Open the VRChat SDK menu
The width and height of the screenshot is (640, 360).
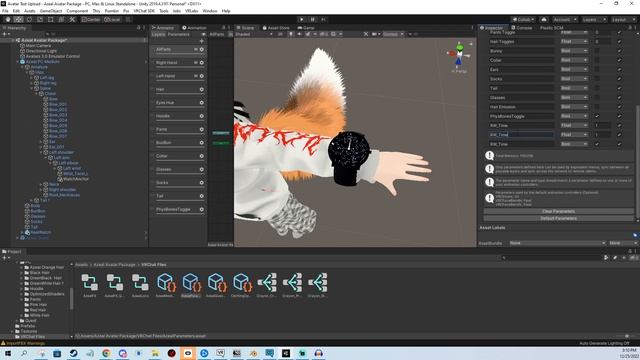144,11
